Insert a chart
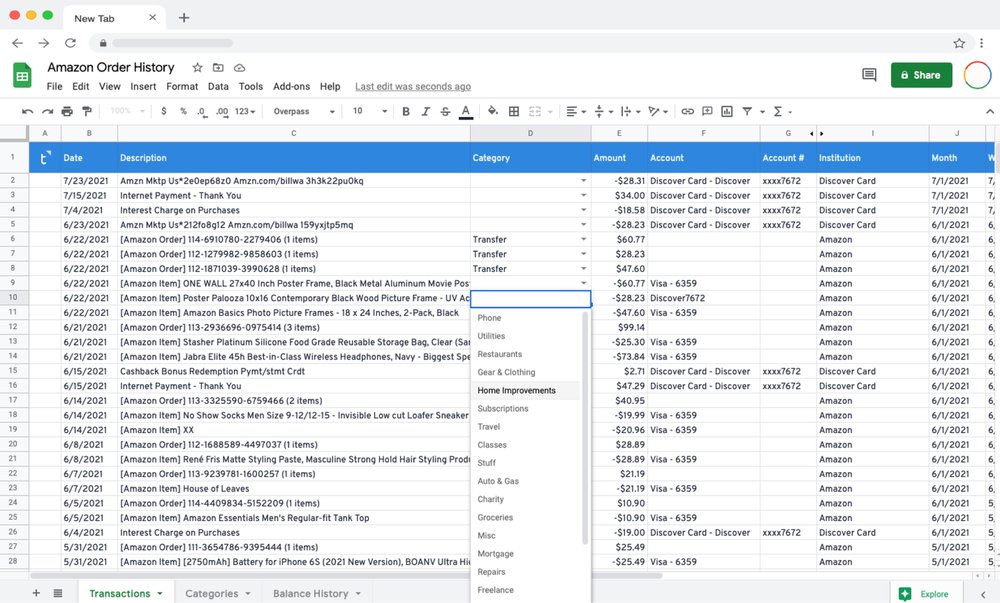 726,112
